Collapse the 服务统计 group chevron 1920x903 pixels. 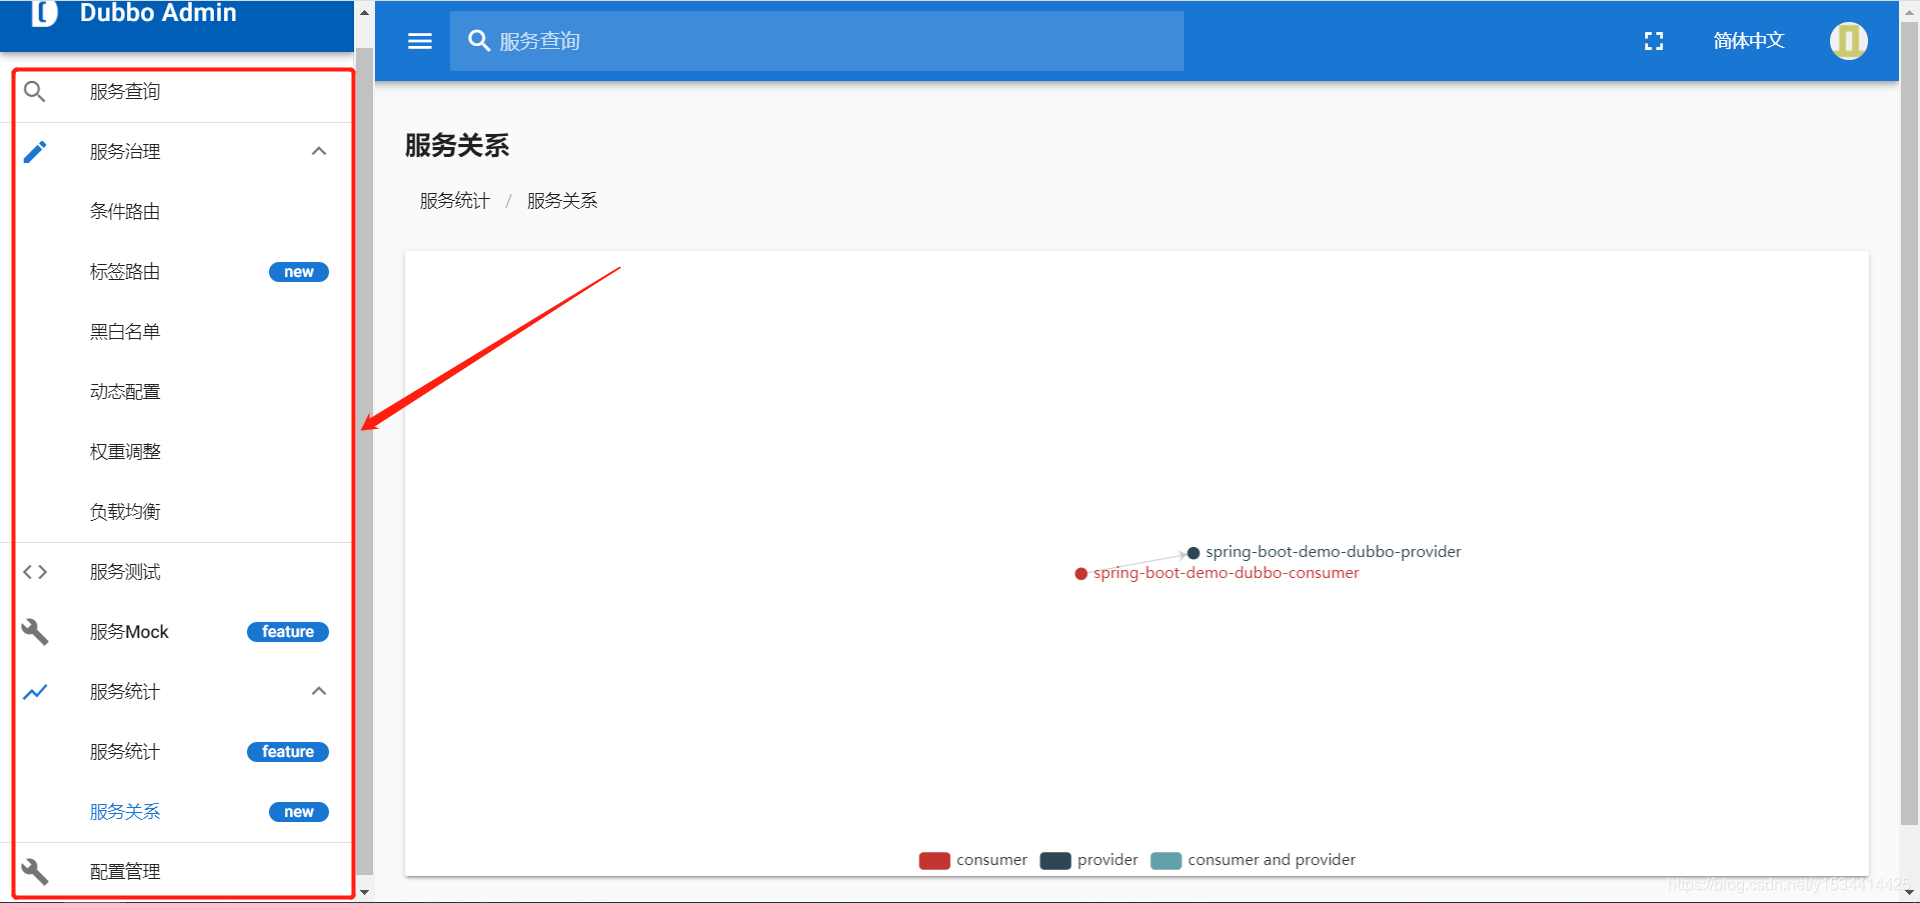tap(319, 692)
